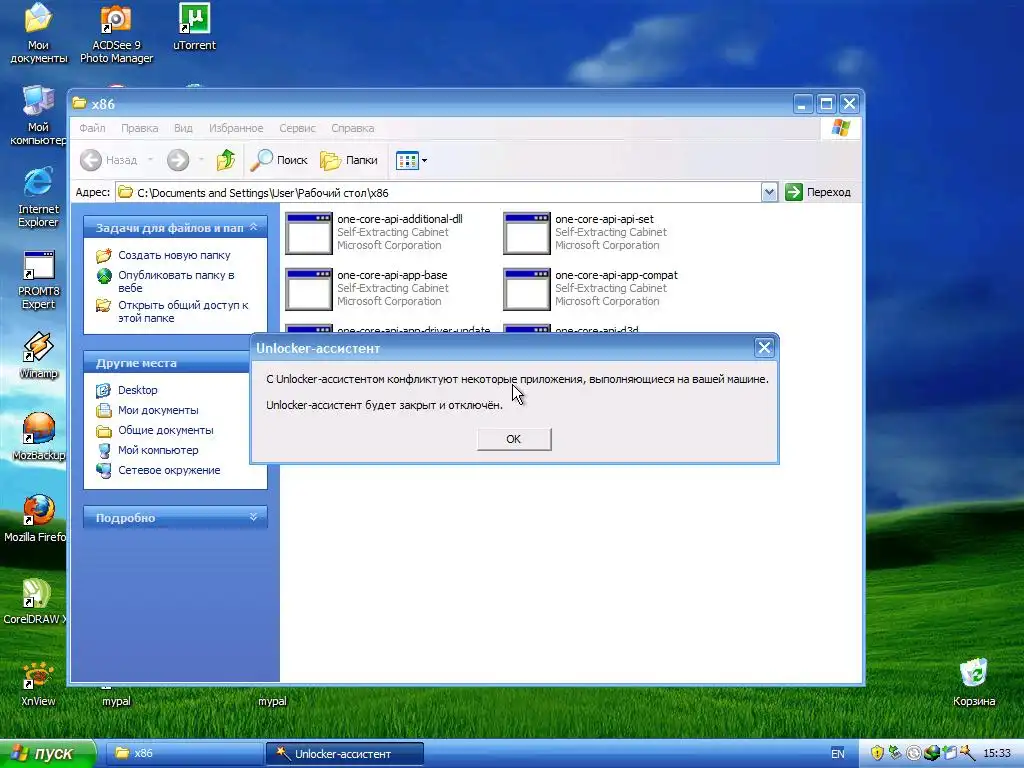Open Мой компьютер in Другие места

(x=158, y=450)
